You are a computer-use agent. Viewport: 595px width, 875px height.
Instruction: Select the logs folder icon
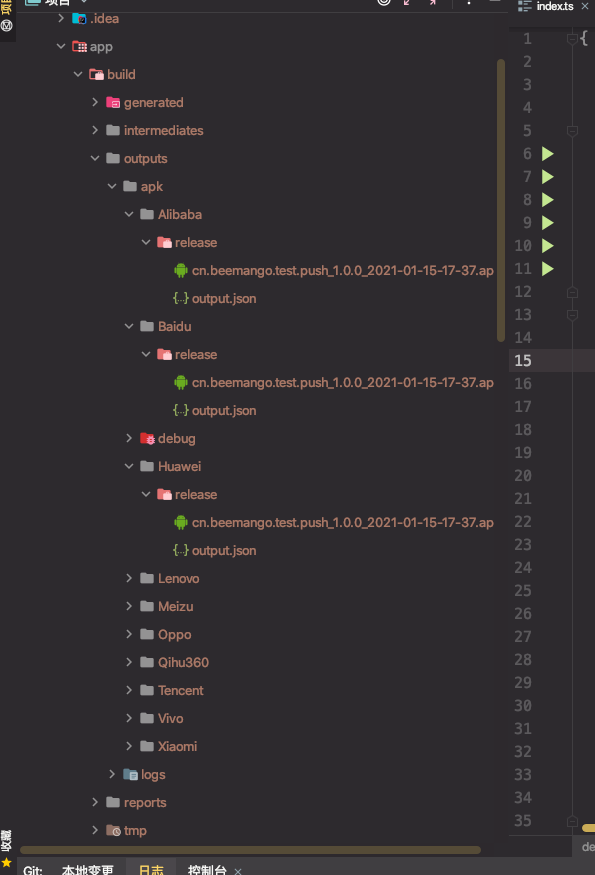click(131, 775)
